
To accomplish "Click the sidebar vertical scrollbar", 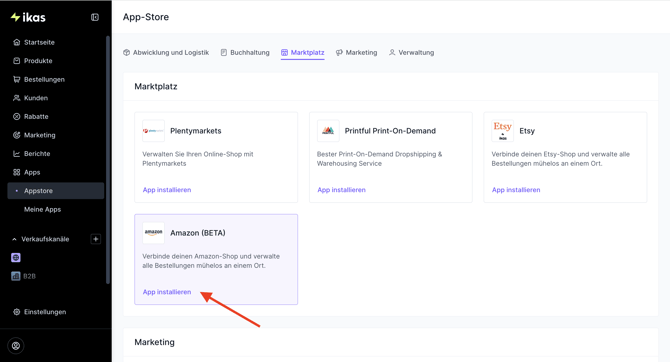I will [x=108, y=160].
